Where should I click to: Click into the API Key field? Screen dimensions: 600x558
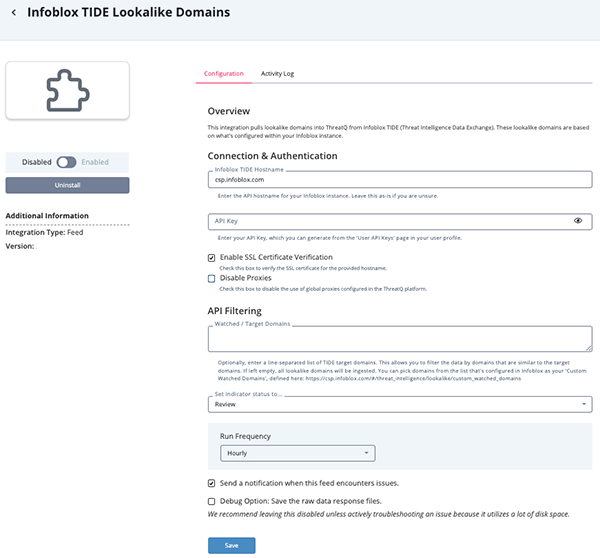(400, 222)
